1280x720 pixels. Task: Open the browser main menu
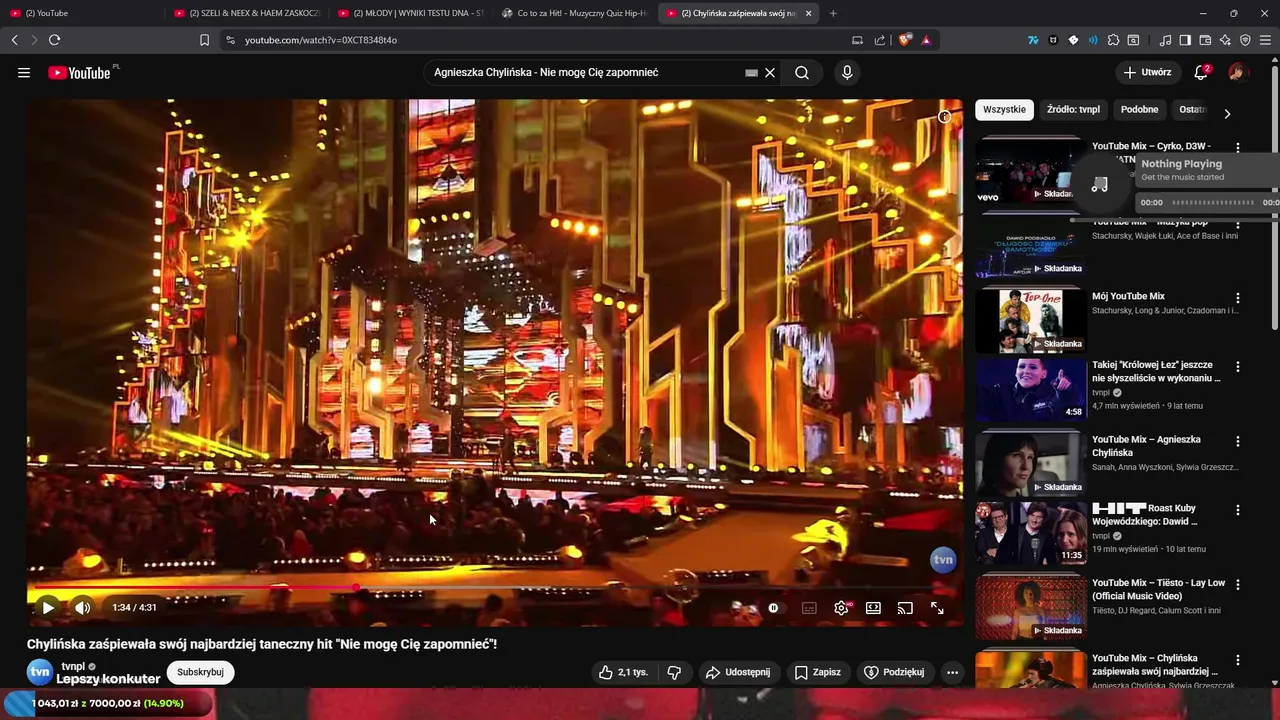[1266, 40]
